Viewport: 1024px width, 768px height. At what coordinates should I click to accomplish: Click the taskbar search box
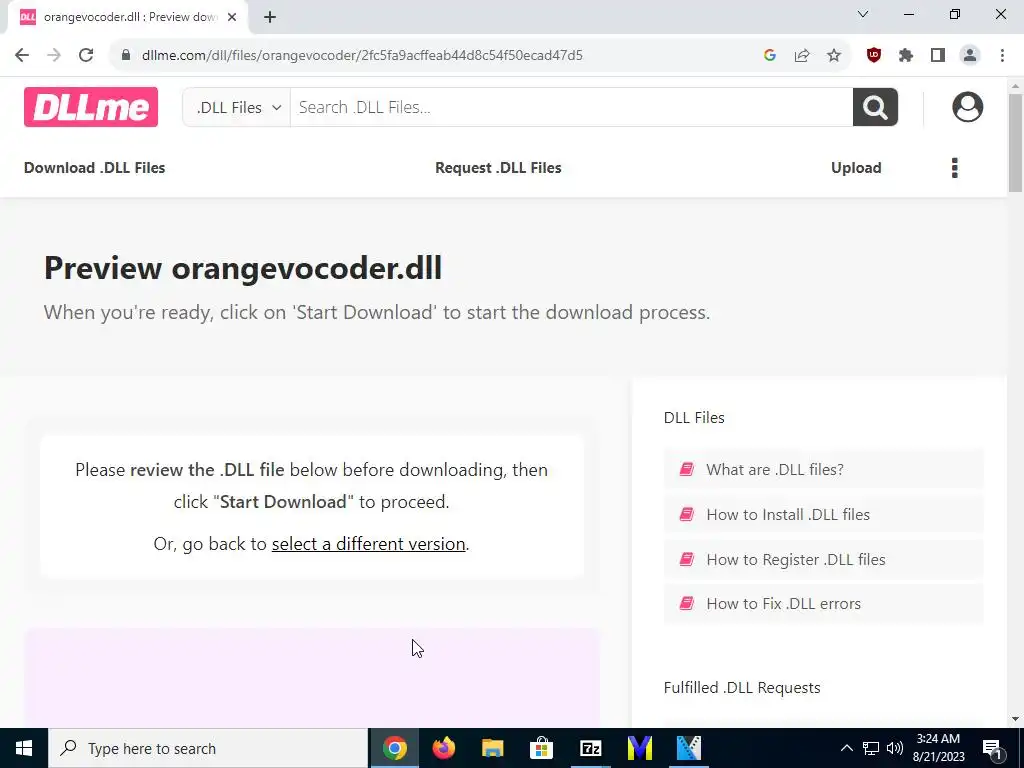click(x=208, y=748)
